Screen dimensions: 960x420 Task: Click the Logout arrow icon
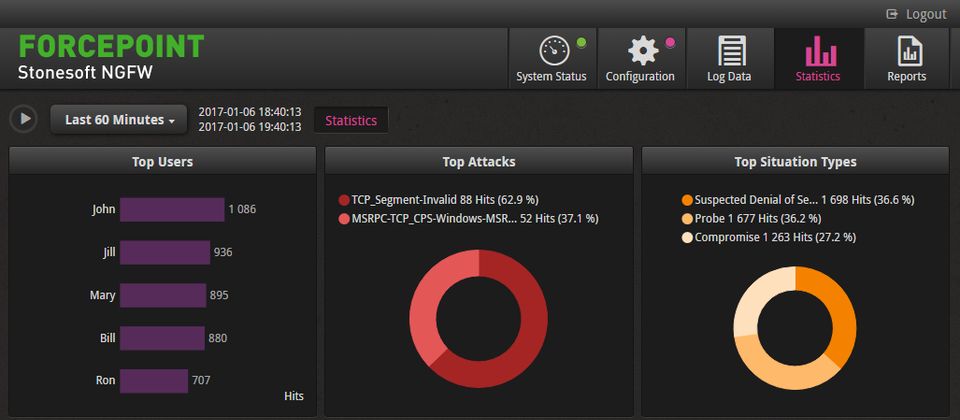pos(892,14)
